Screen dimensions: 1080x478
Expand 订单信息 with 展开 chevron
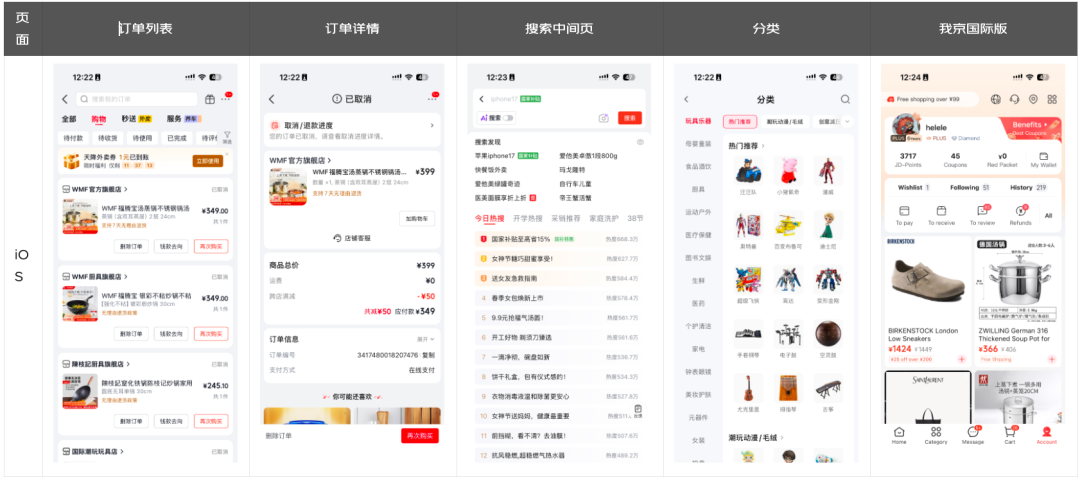426,340
